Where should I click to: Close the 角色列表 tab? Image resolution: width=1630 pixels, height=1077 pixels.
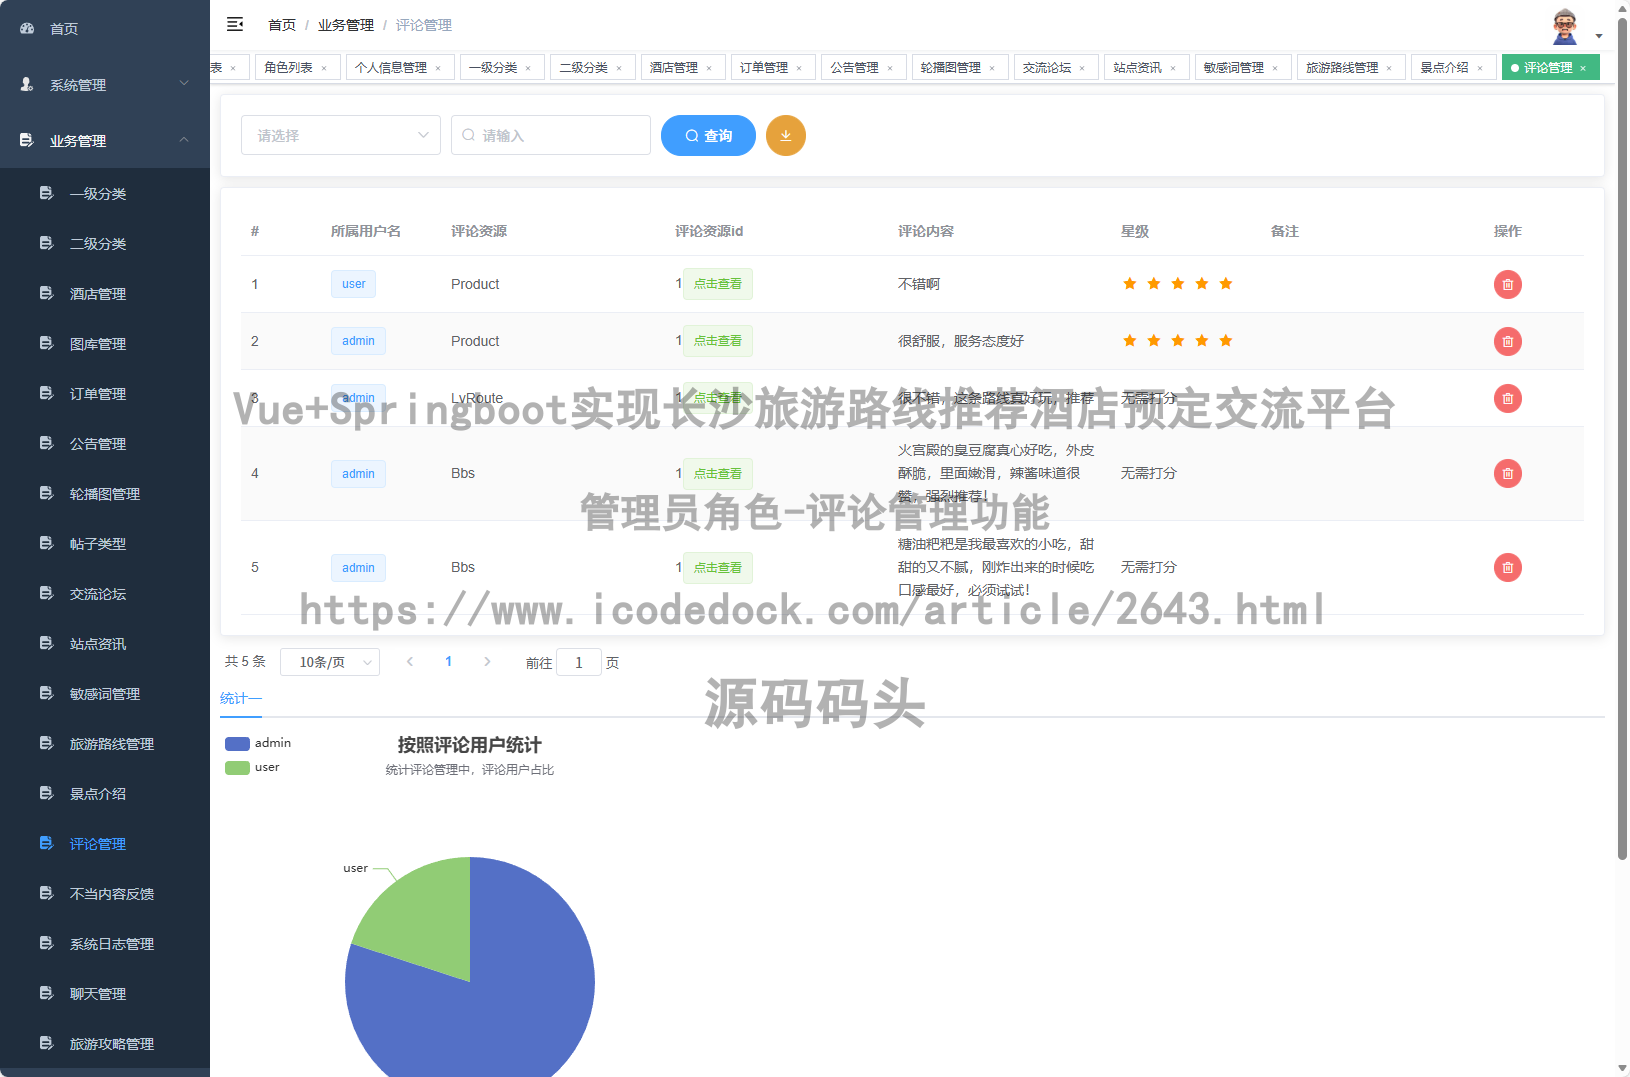322,67
